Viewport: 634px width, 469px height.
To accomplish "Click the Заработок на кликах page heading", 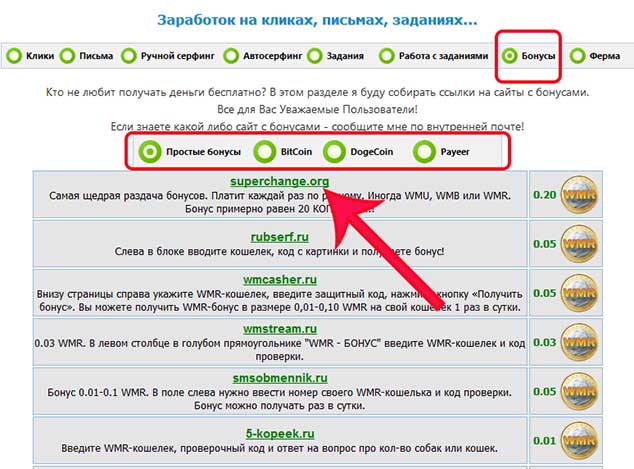I will (x=317, y=20).
